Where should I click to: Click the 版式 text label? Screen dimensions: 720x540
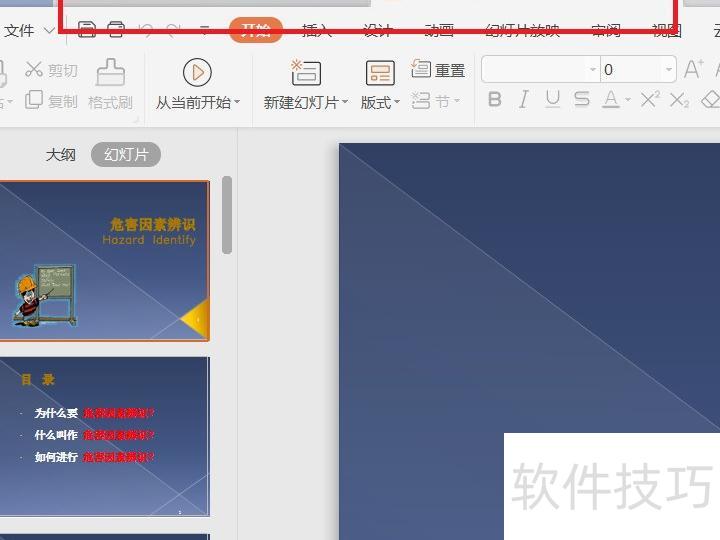(x=376, y=102)
